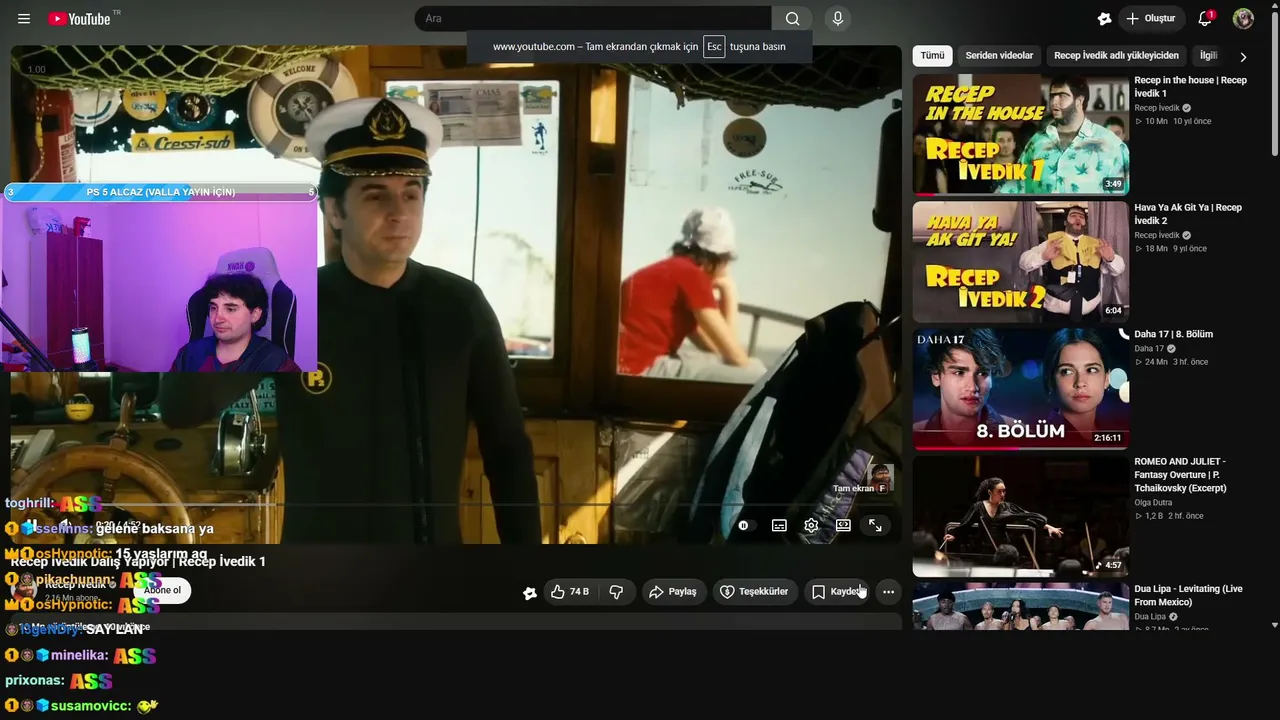This screenshot has width=1280, height=720.
Task: Click the magnifier search button
Action: (792, 19)
